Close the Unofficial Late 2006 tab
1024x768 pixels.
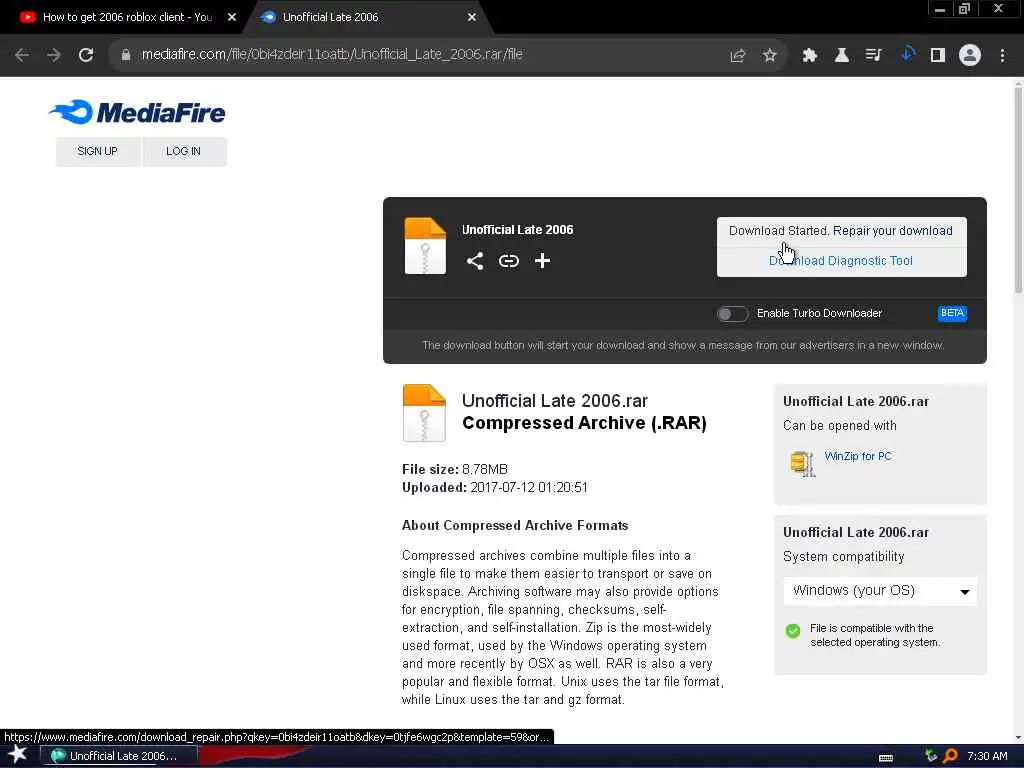click(472, 17)
